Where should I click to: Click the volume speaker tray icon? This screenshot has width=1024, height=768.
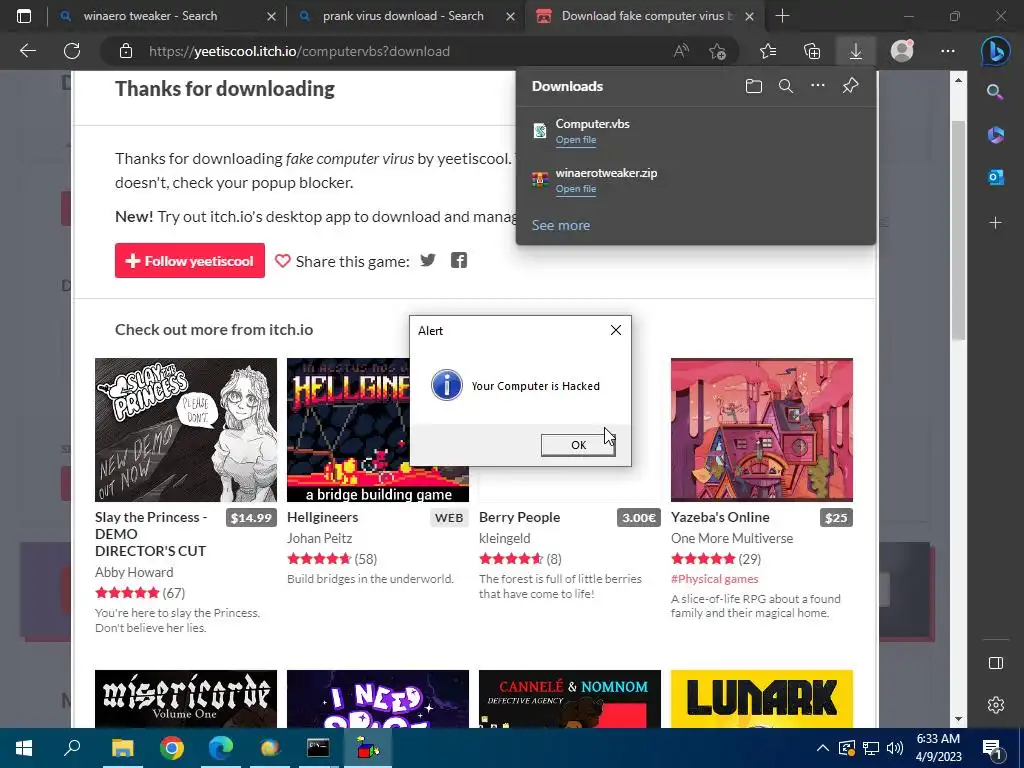pos(895,748)
